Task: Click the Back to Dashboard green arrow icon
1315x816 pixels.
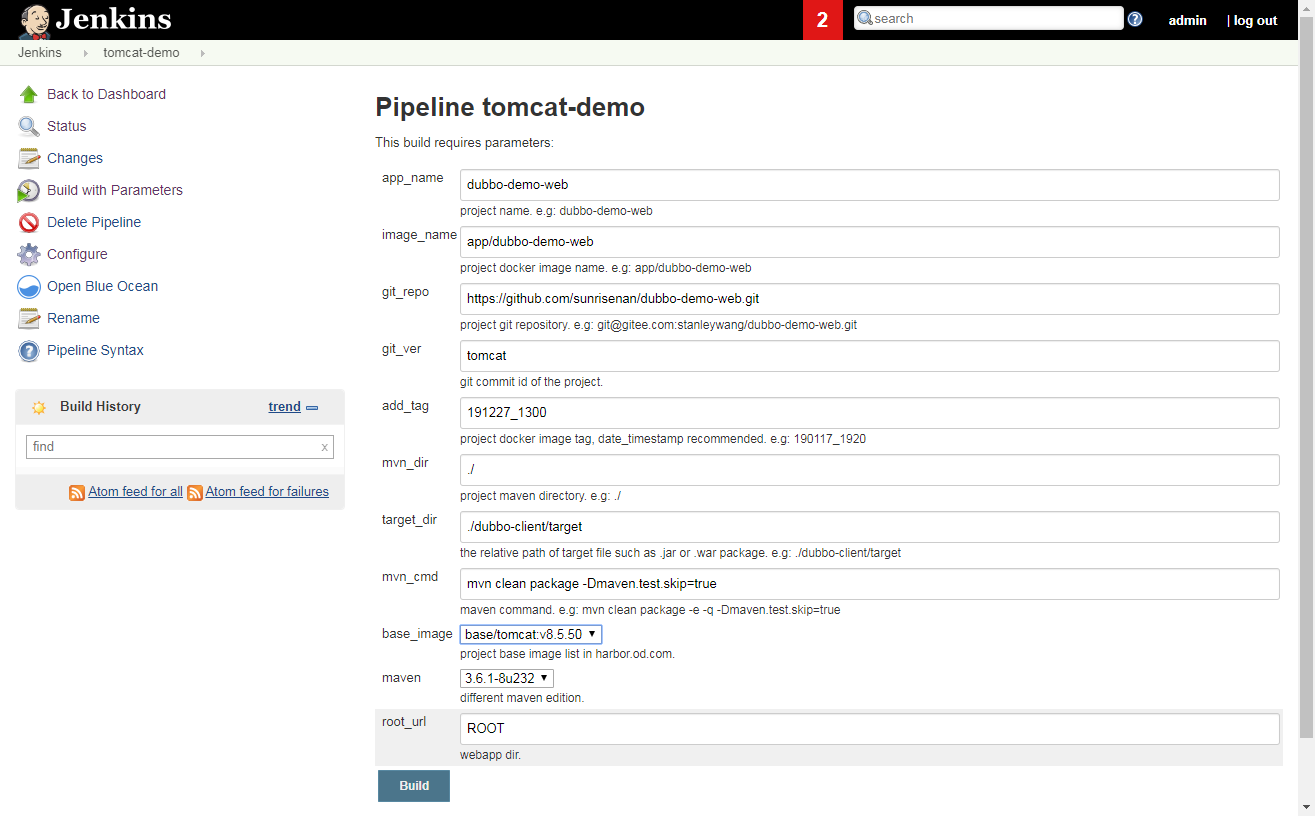Action: pyautogui.click(x=28, y=94)
